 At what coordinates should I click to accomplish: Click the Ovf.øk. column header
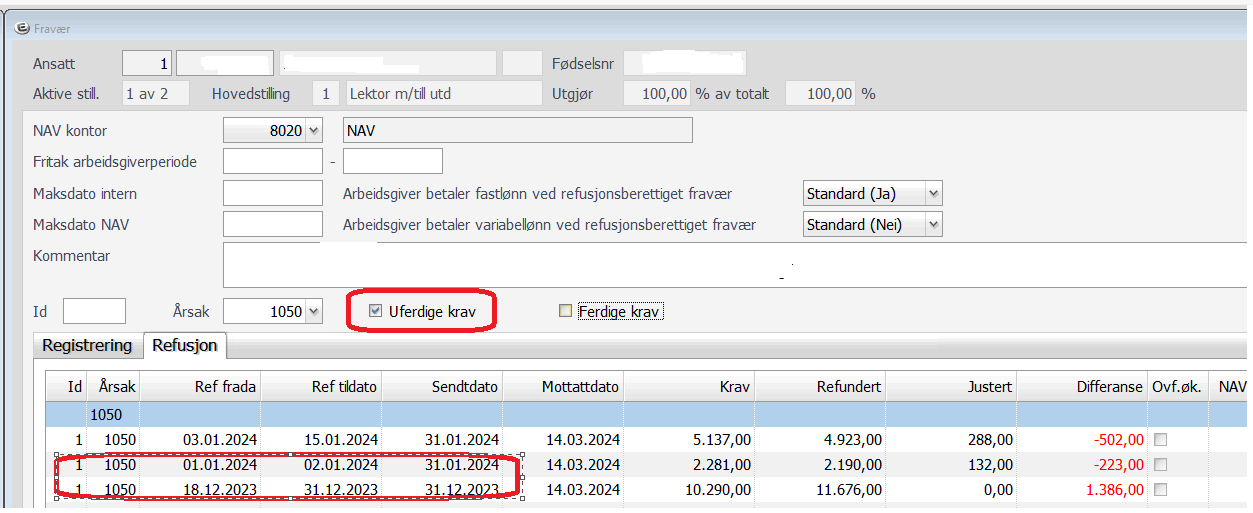(1177, 387)
